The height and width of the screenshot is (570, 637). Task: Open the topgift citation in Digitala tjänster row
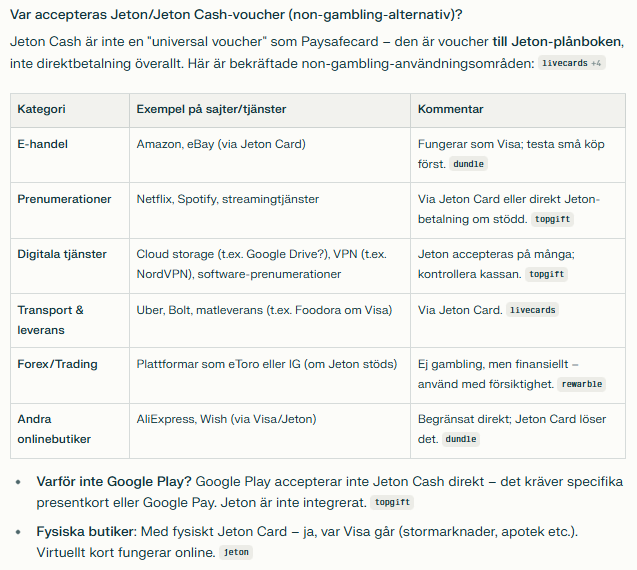click(x=546, y=274)
